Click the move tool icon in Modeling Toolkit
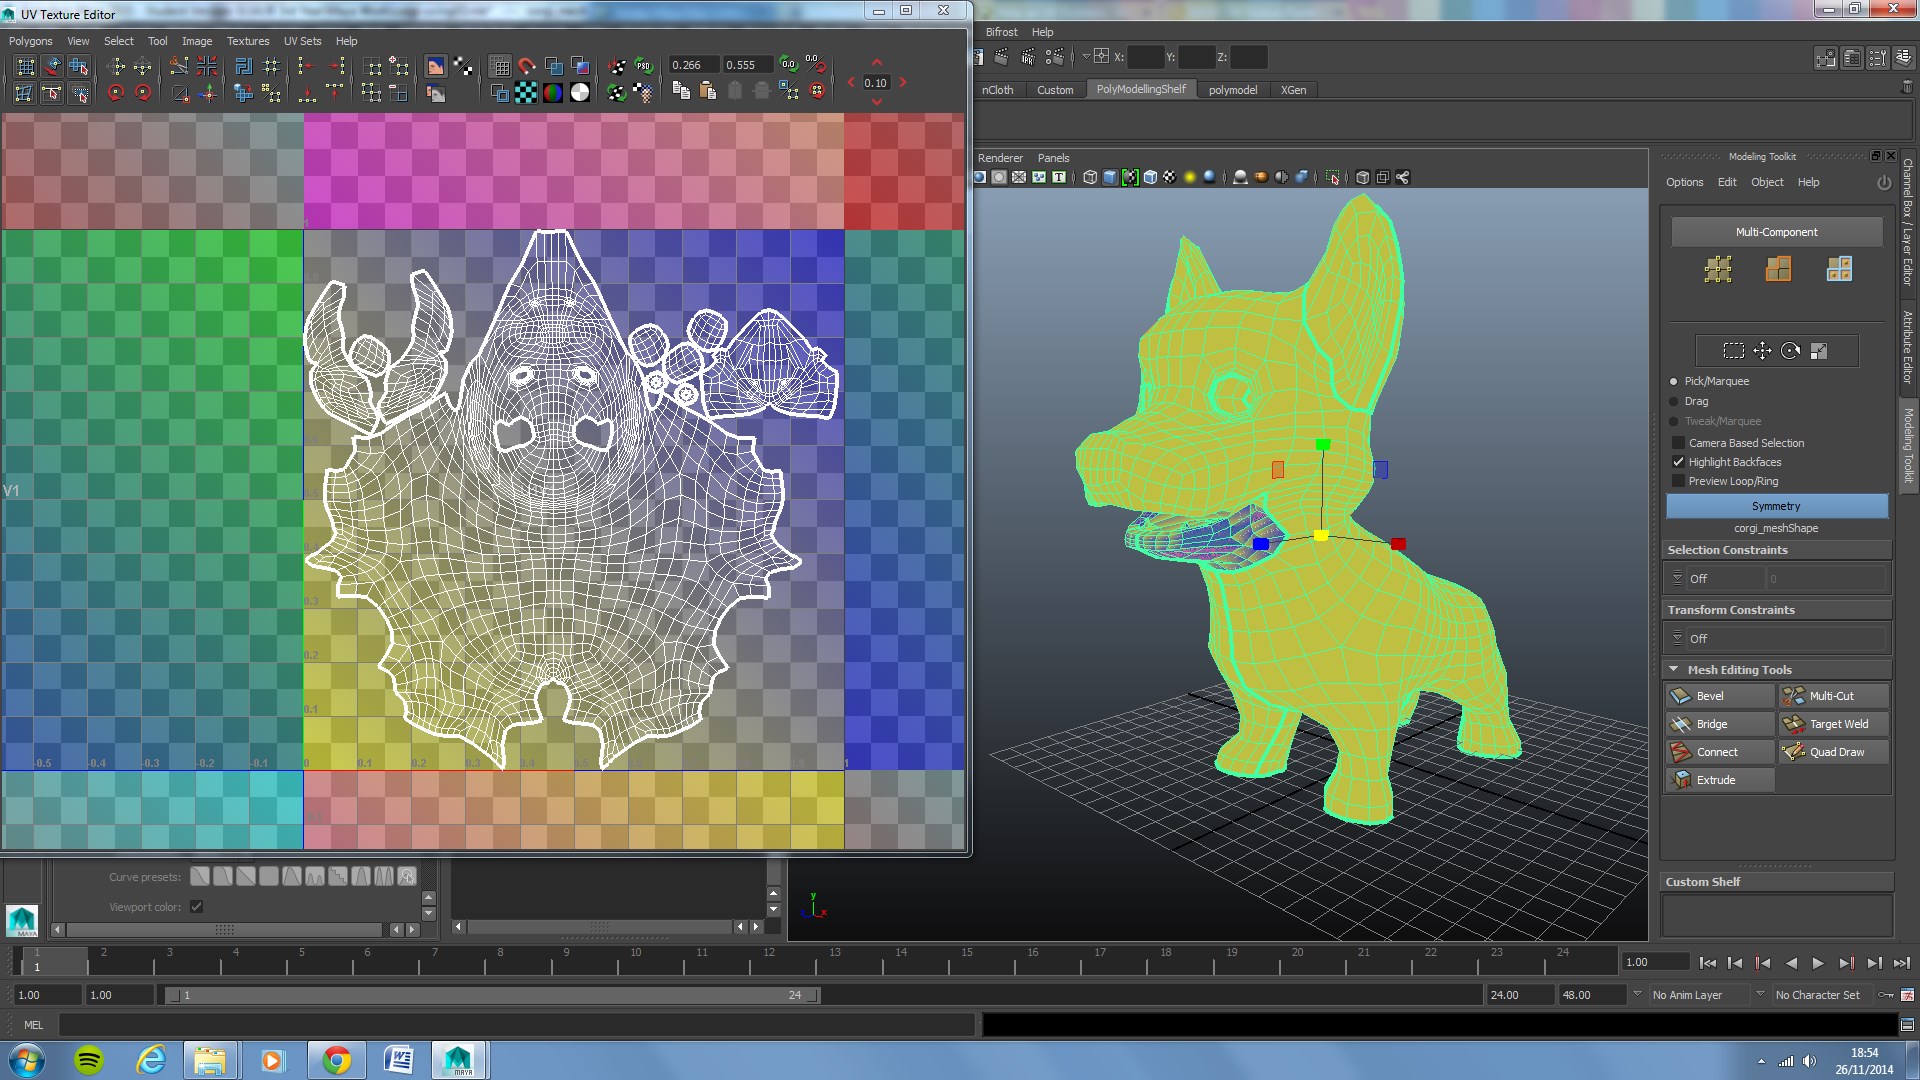Image resolution: width=1920 pixels, height=1080 pixels. [x=1762, y=351]
